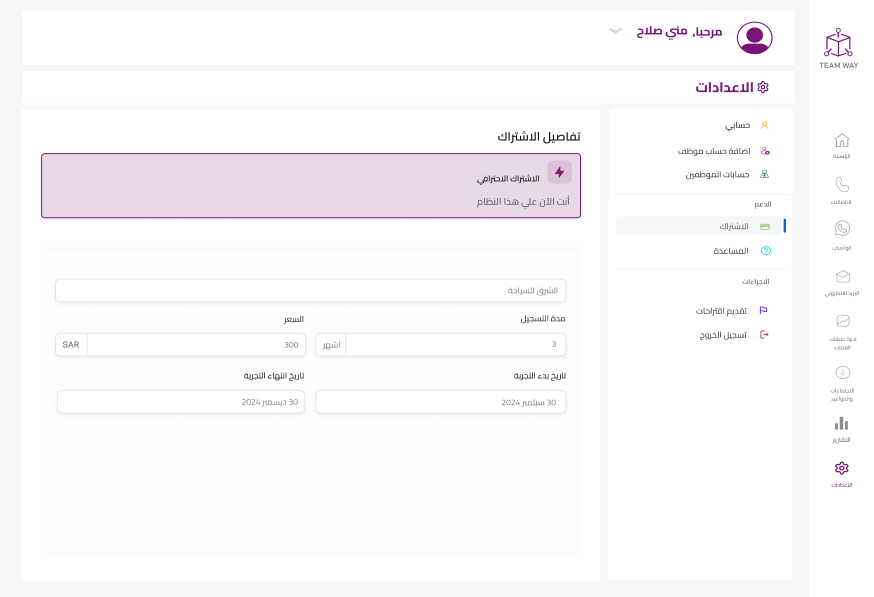
Task: Open التقارير (Reports) bar-chart icon
Action: (840, 422)
